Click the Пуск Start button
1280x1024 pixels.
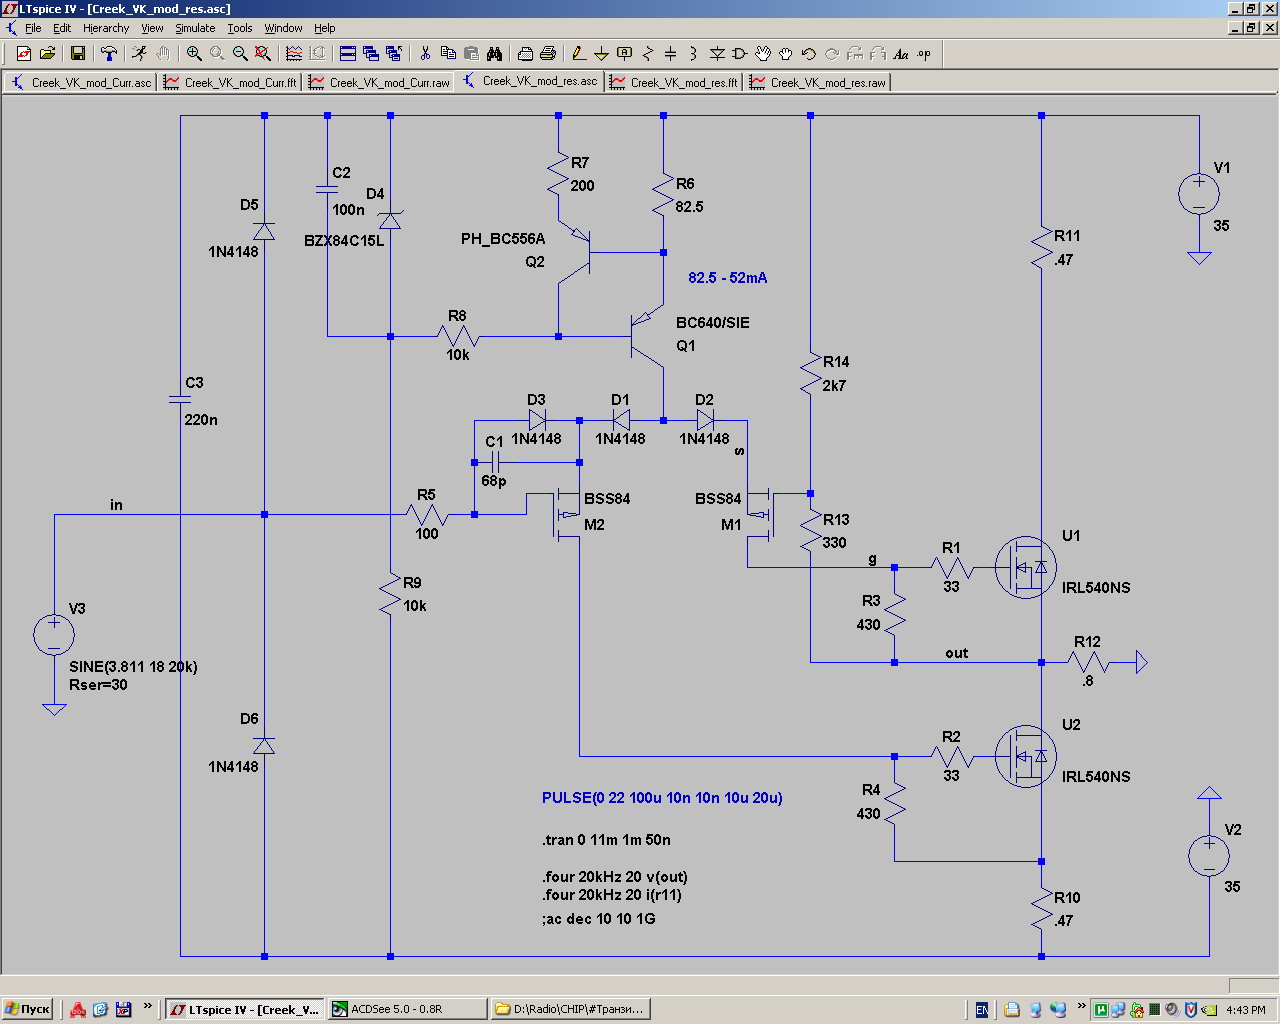27,1009
